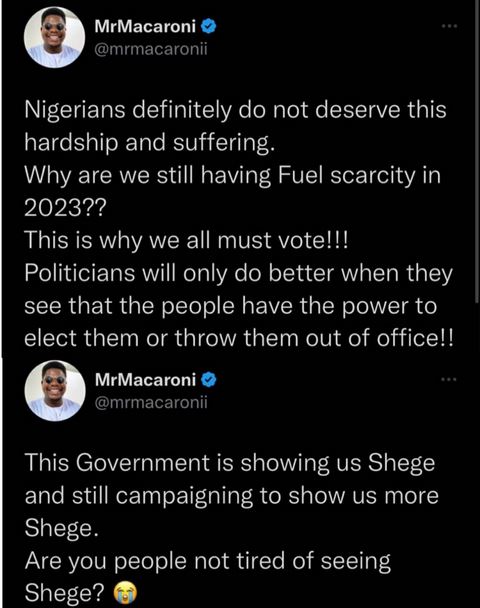
Task: Open MrMacaroni display name on the first tweet
Action: [145, 27]
